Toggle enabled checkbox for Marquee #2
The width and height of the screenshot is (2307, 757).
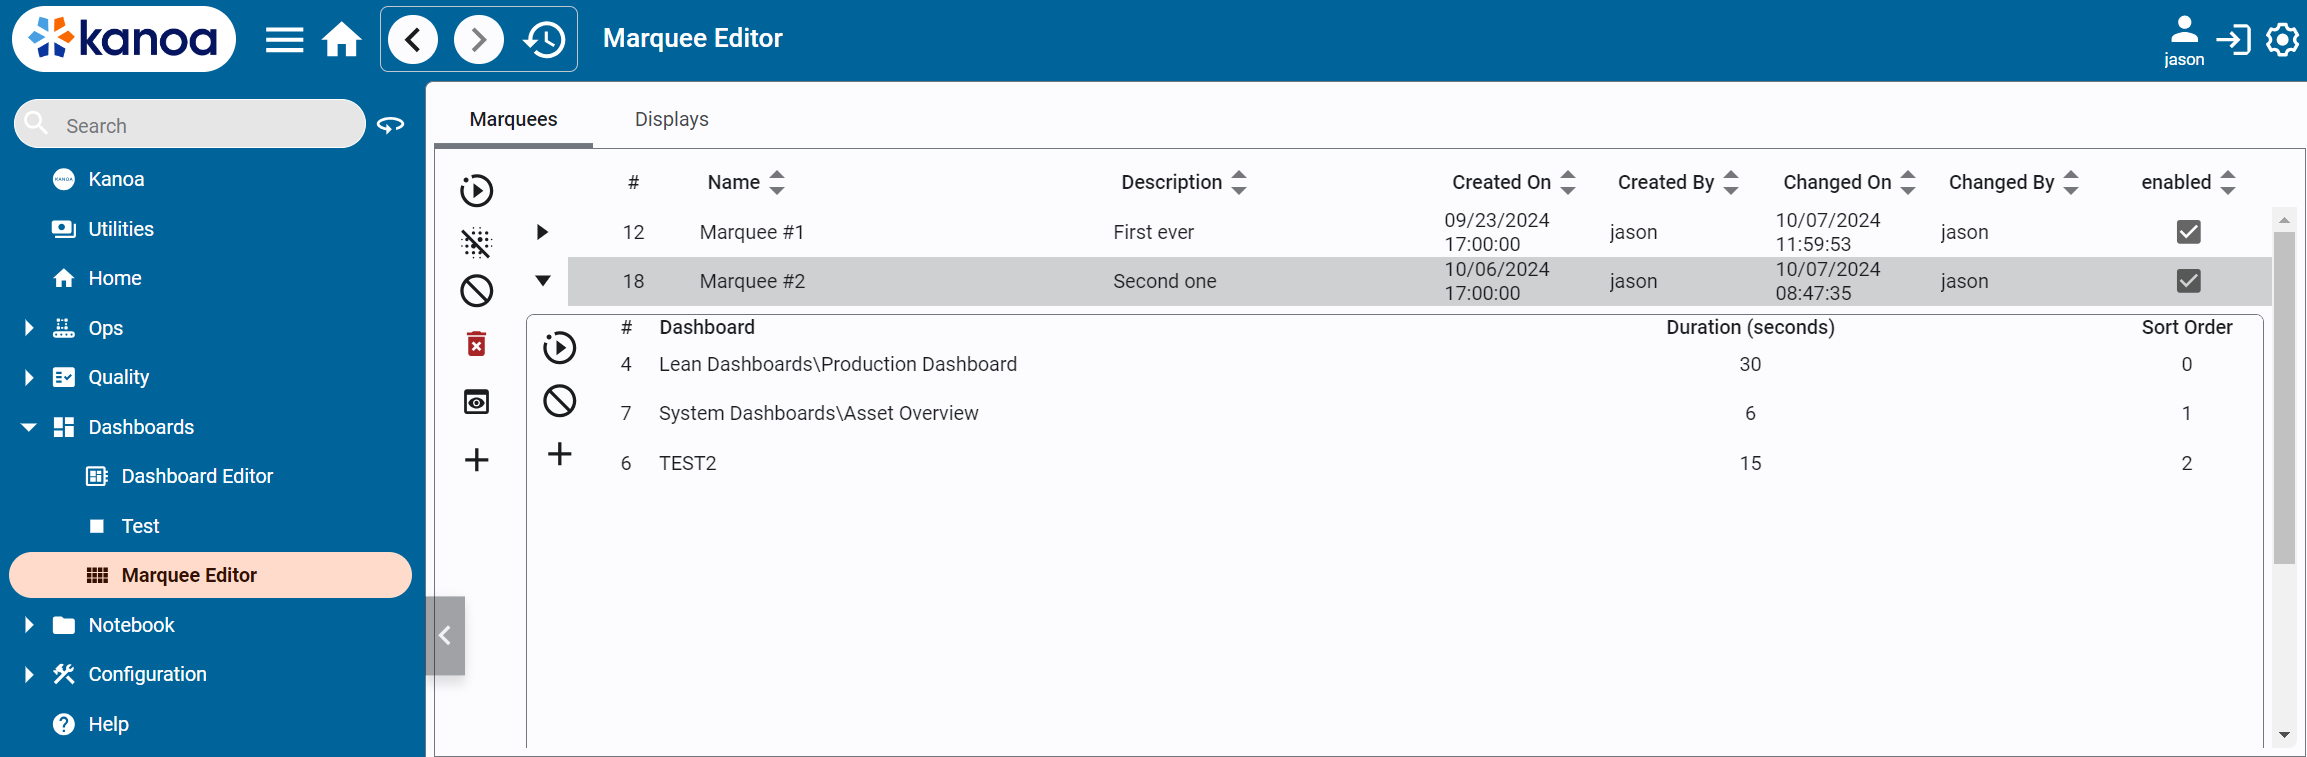(2189, 281)
